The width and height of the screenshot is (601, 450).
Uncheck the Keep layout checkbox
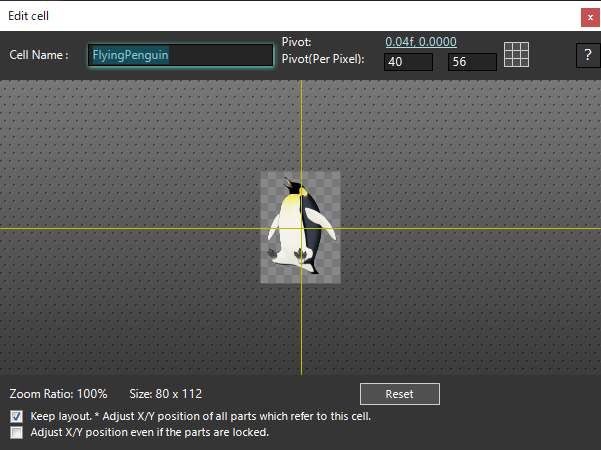tap(16, 416)
